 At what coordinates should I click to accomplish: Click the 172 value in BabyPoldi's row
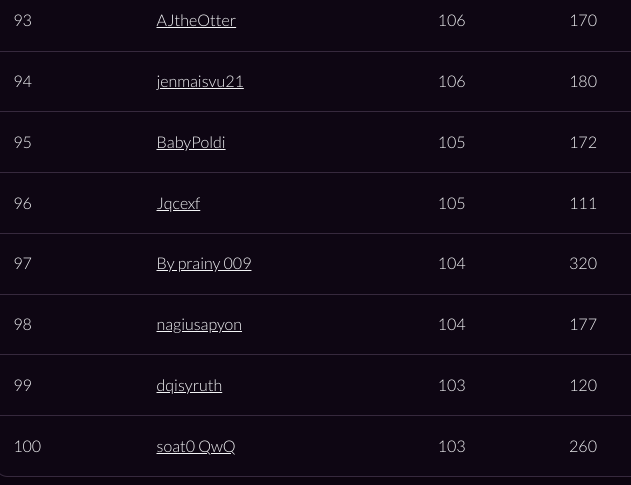(x=583, y=142)
